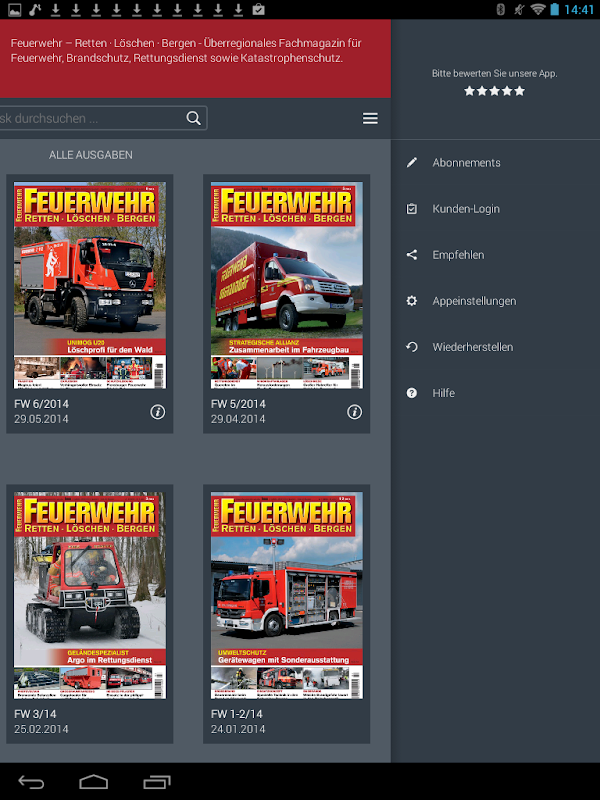Tap the date 24.01.2014
The height and width of the screenshot is (800, 600).
tap(238, 729)
